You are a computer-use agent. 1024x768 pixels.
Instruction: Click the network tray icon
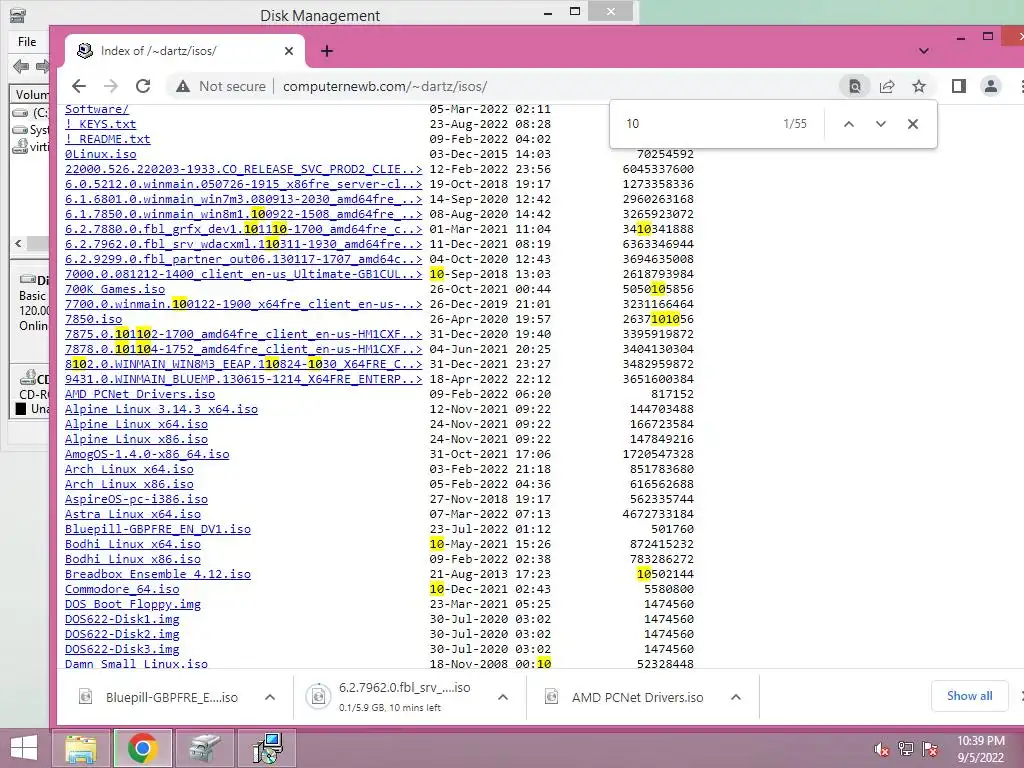pos(906,749)
